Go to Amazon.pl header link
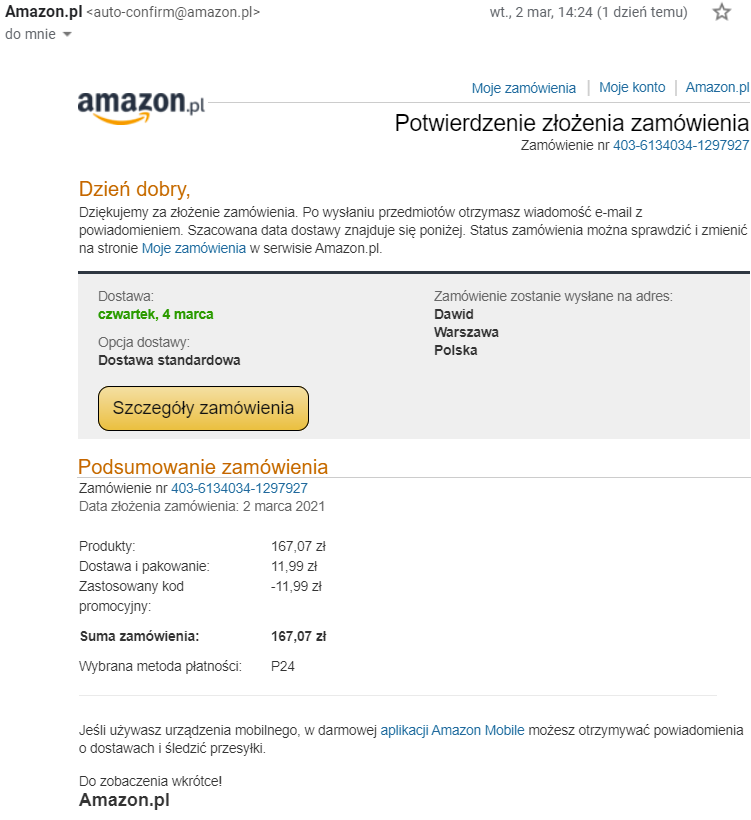The image size is (751, 820). click(x=717, y=87)
